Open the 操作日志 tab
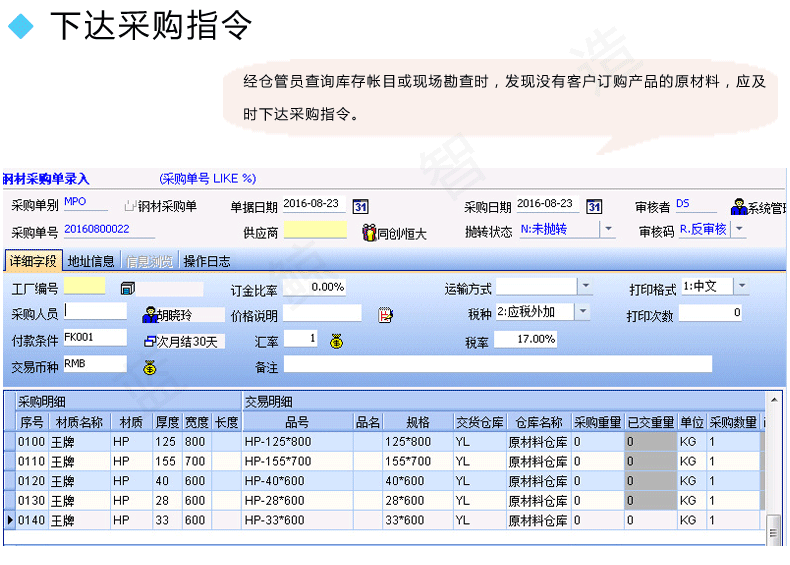The image size is (790, 565). 207,261
